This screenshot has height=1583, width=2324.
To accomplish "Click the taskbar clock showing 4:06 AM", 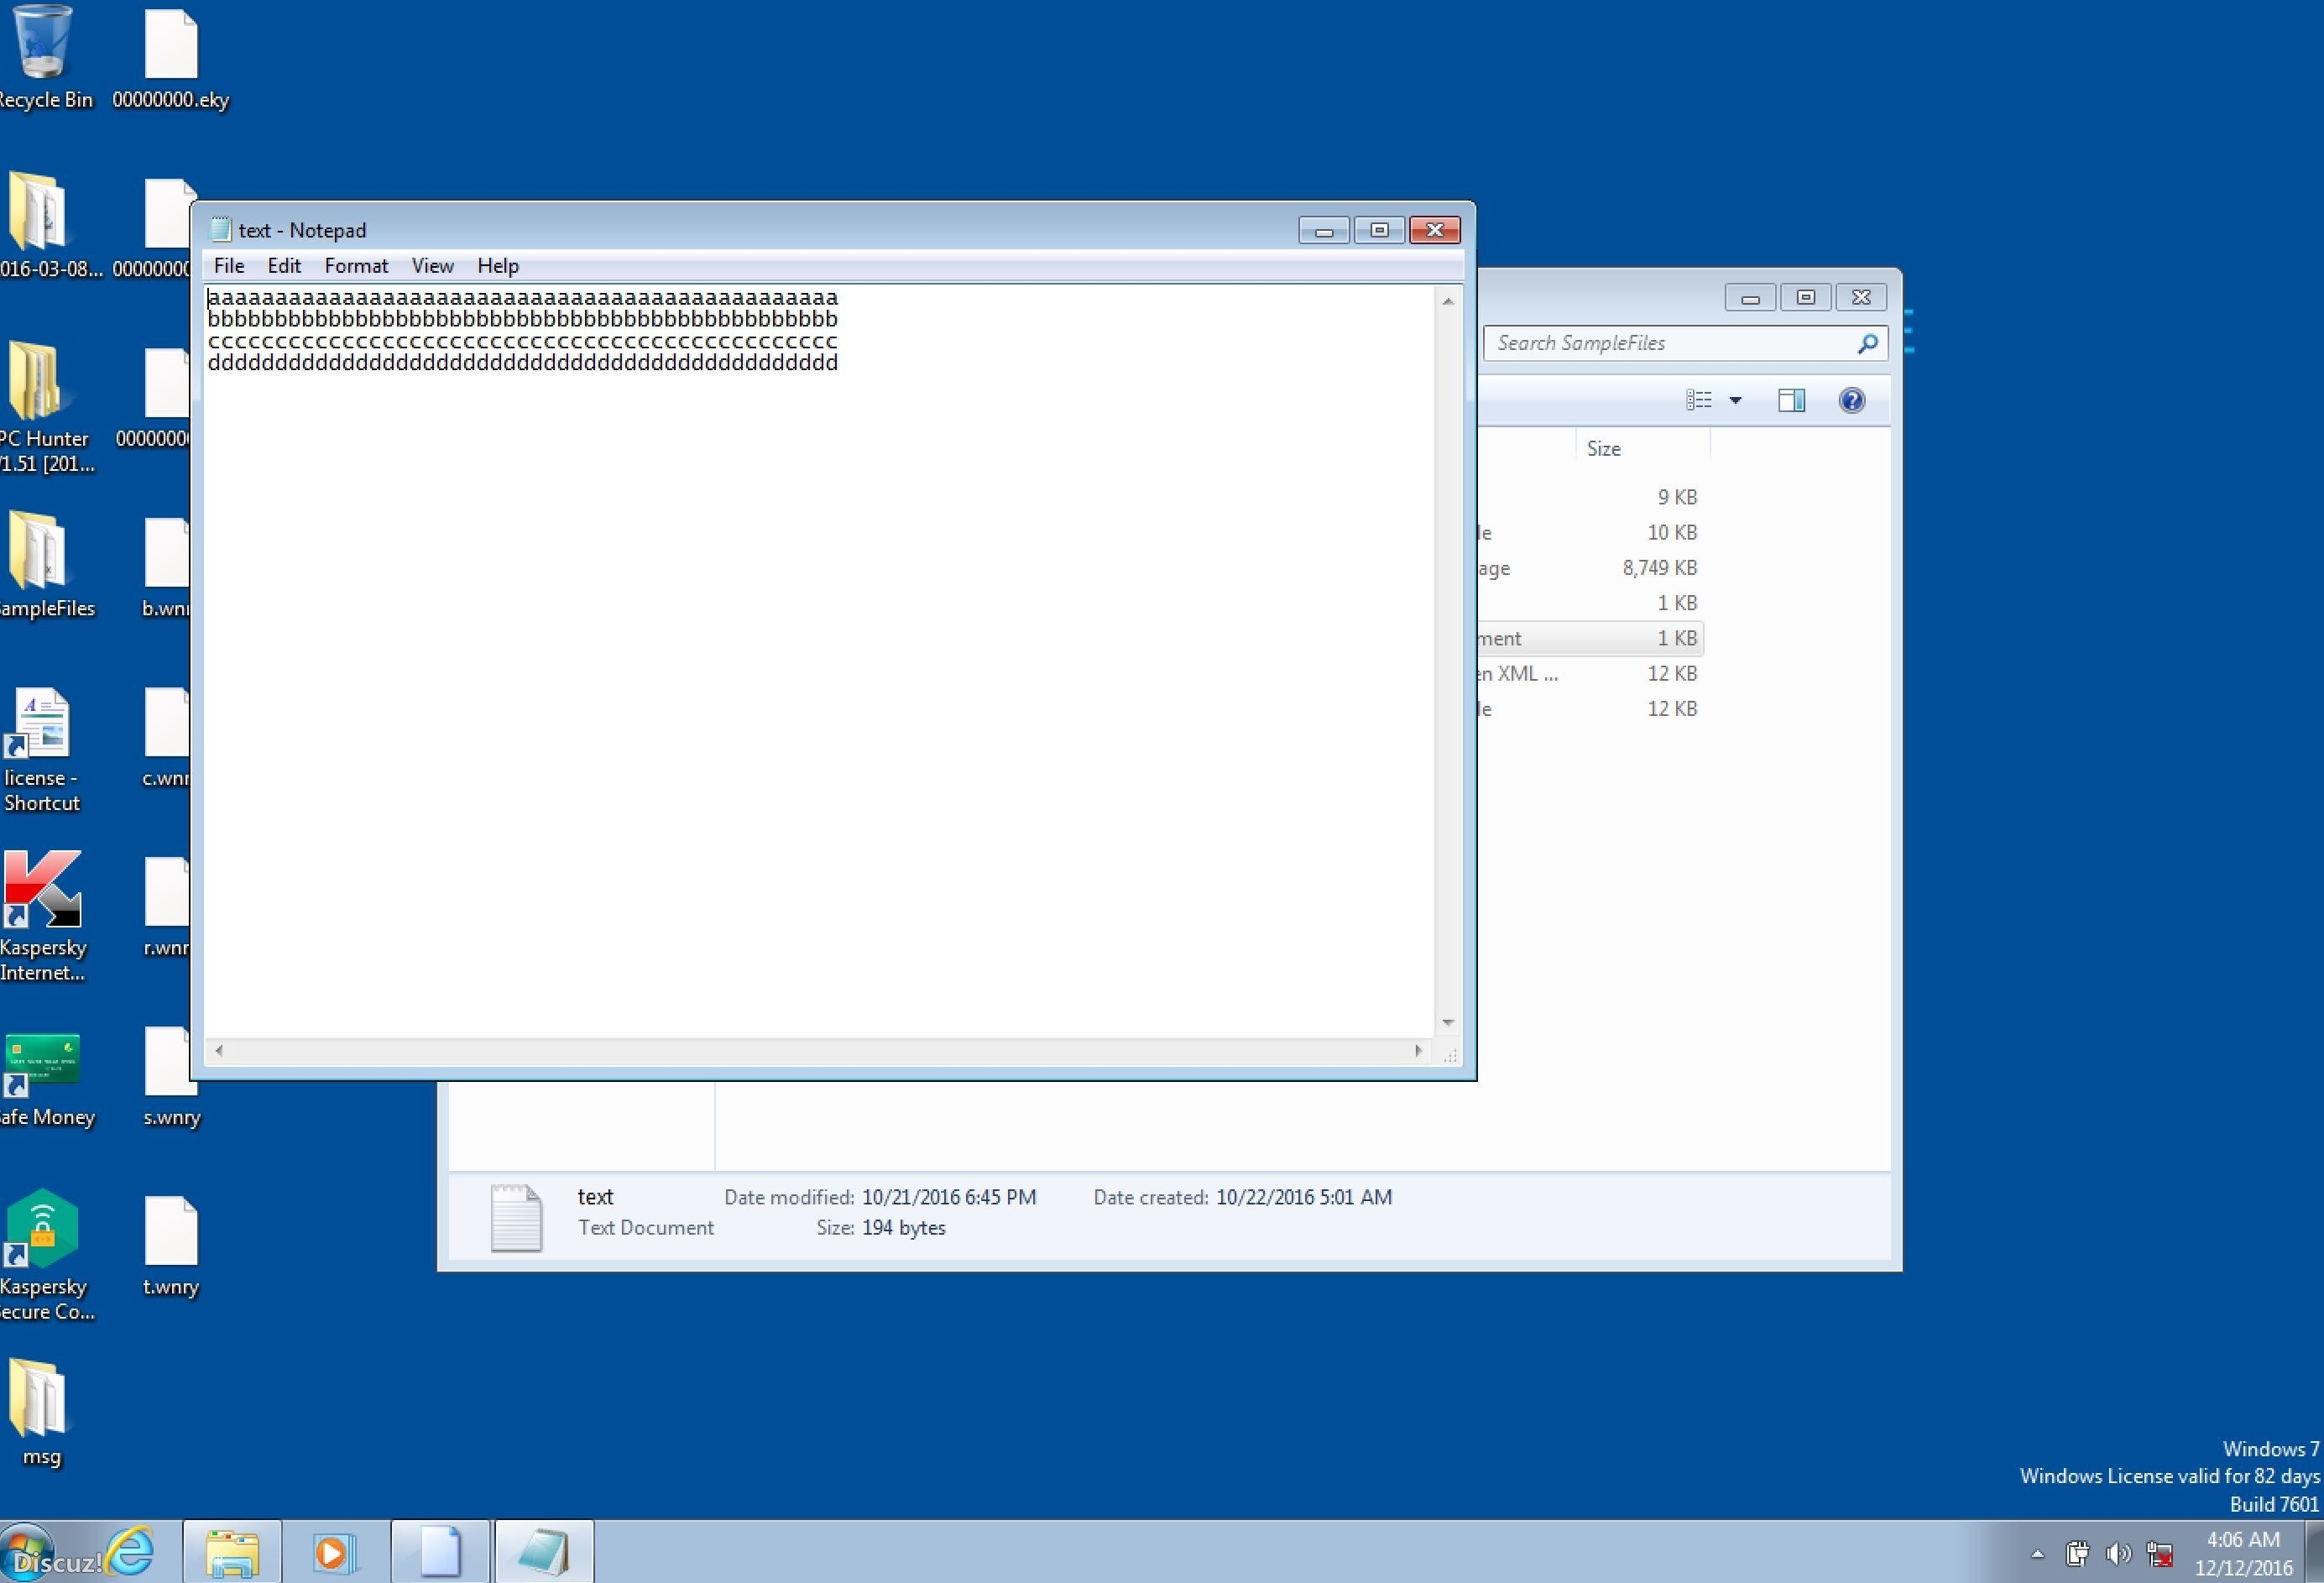I will 2243,1553.
